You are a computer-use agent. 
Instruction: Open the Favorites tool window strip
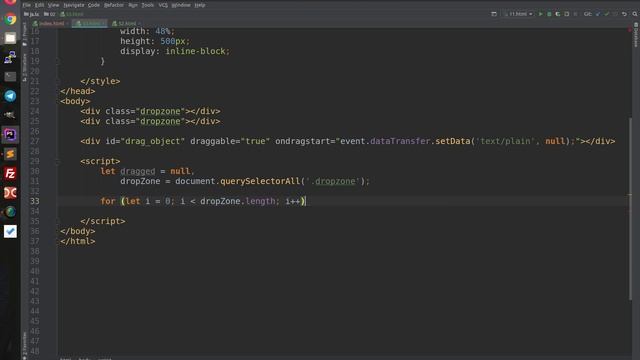pyautogui.click(x=24, y=345)
